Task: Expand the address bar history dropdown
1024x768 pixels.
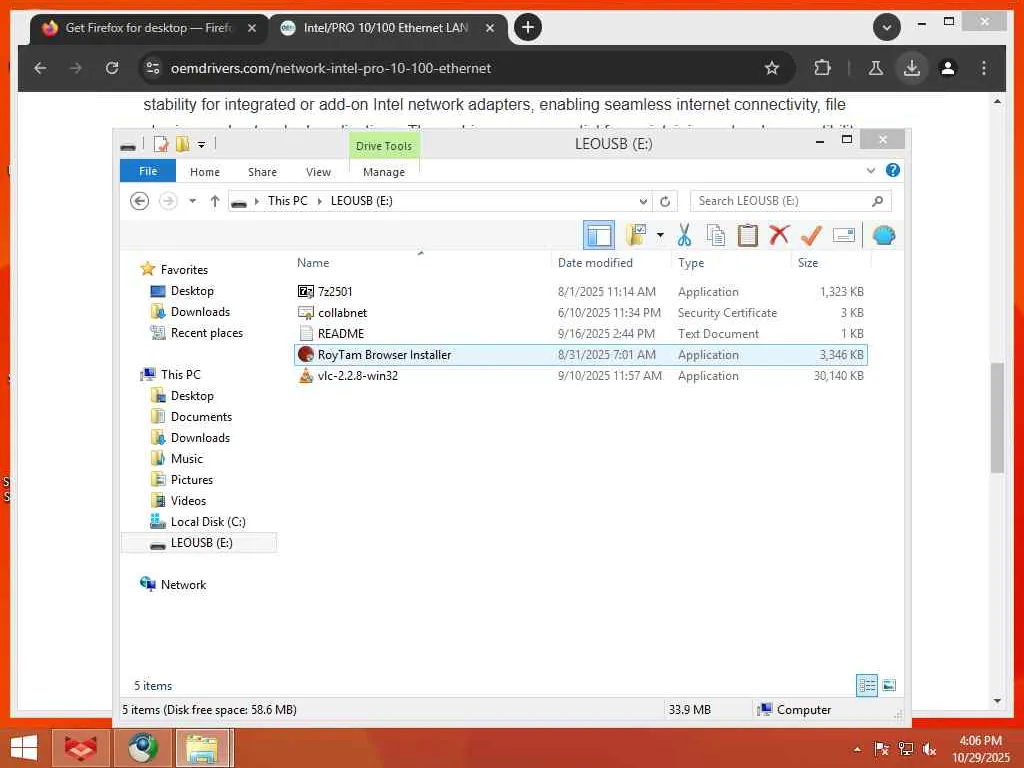Action: click(643, 201)
